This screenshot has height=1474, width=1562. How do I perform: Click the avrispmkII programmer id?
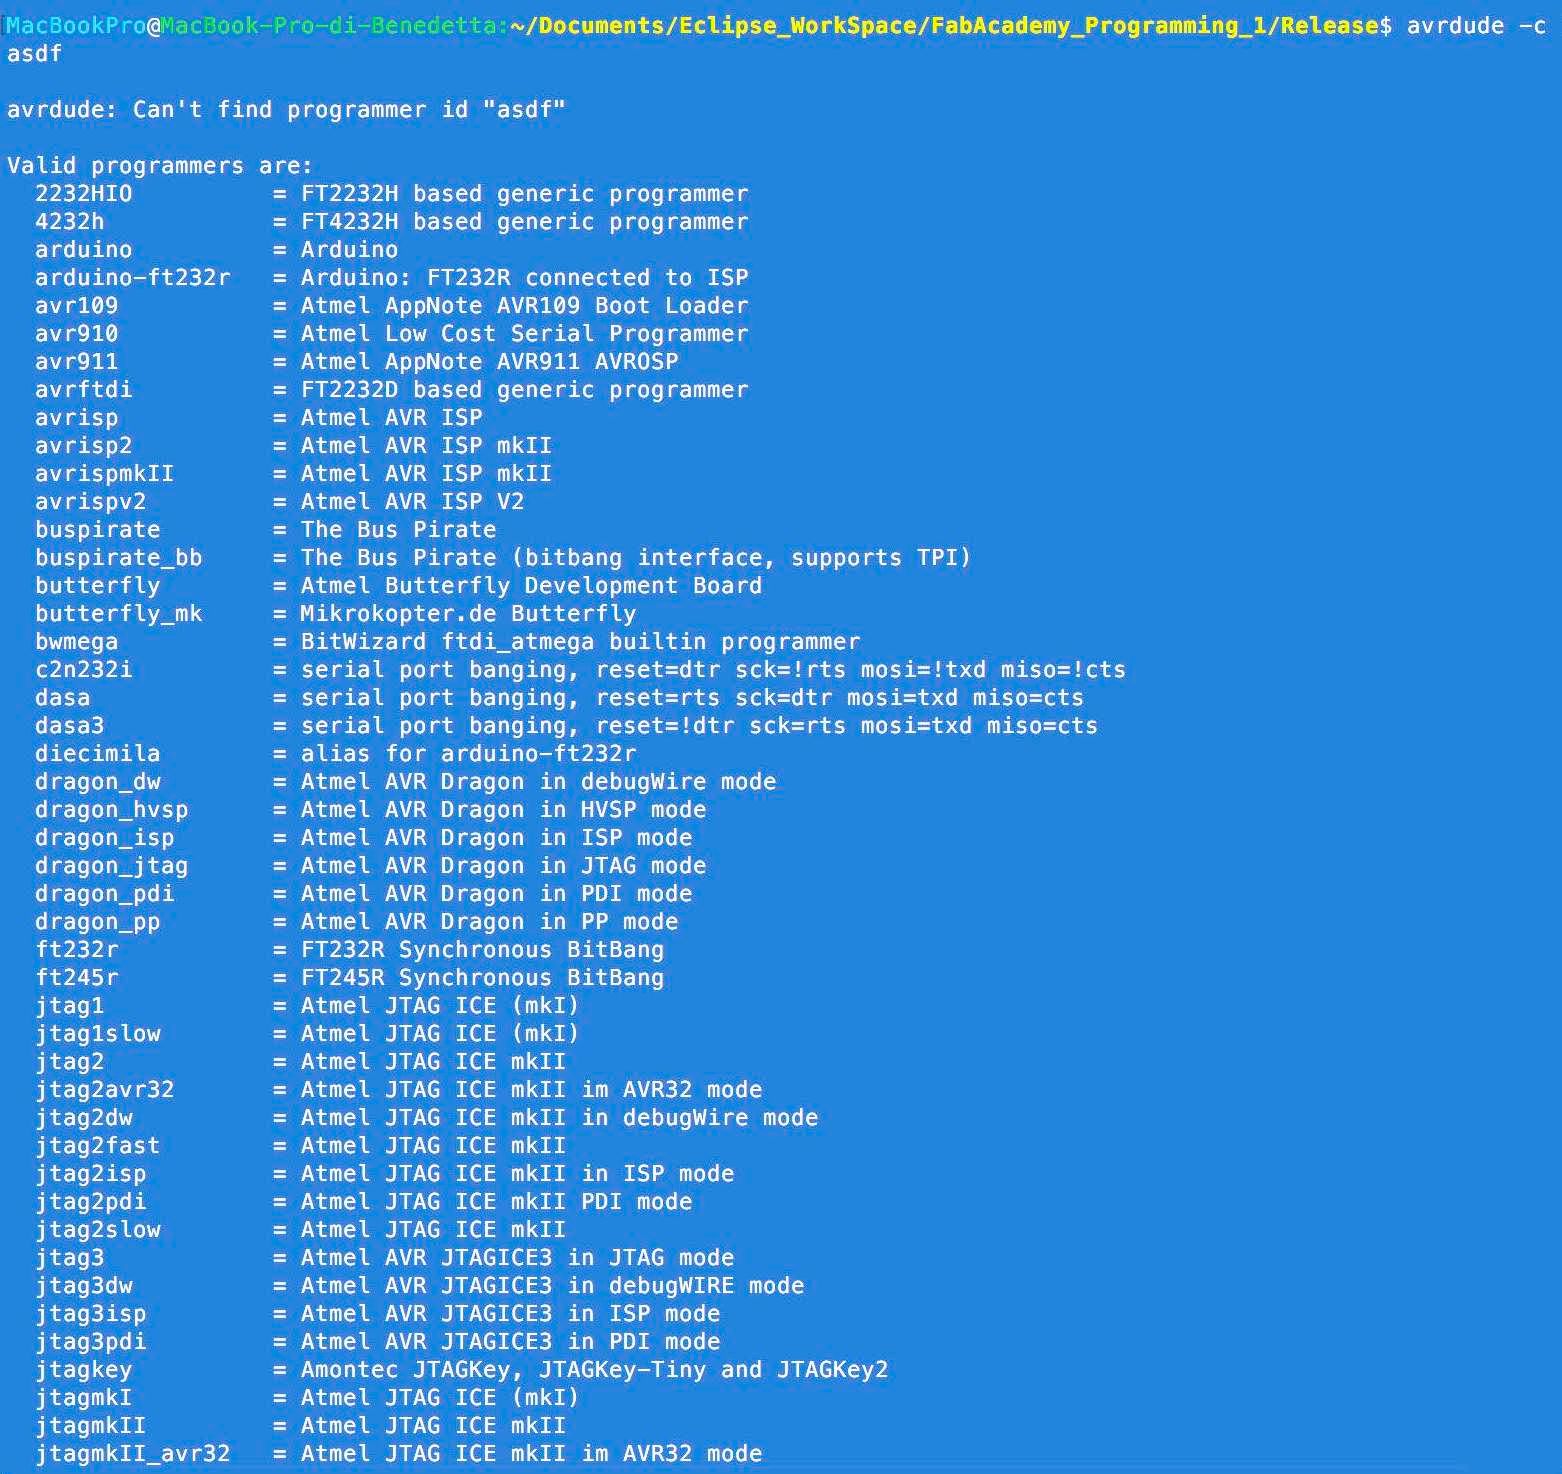pos(104,474)
